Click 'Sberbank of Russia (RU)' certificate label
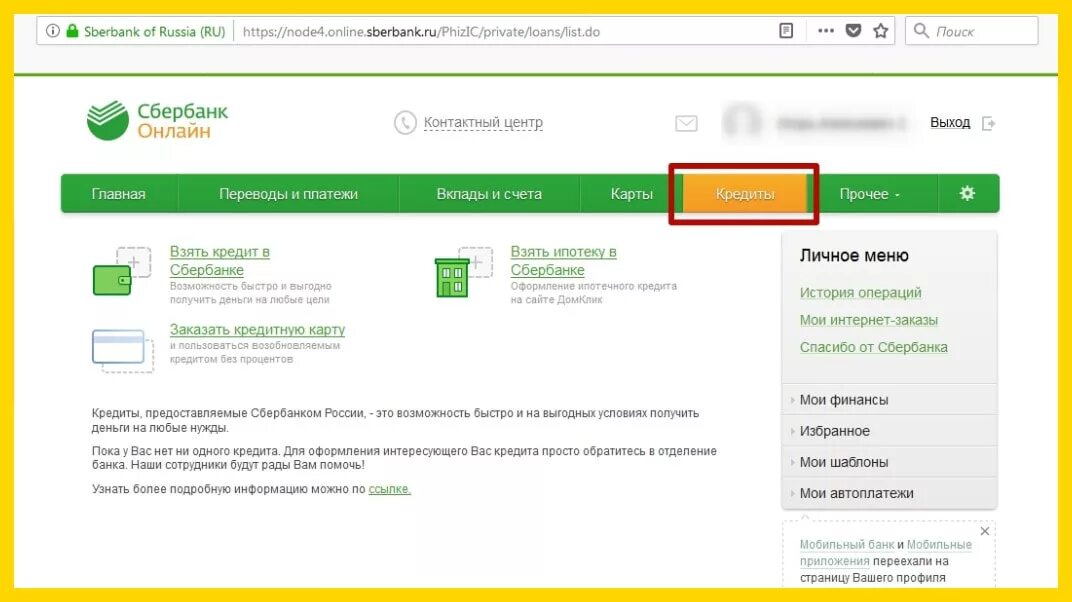1072x602 pixels. 154,31
